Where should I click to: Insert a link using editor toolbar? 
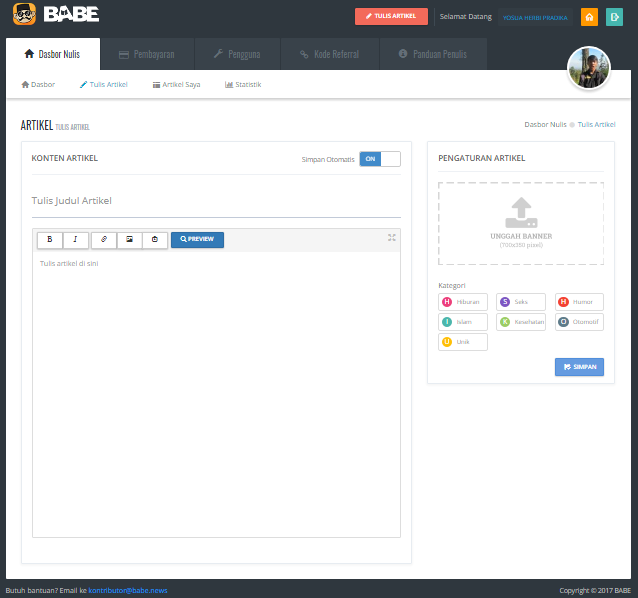[x=104, y=240]
